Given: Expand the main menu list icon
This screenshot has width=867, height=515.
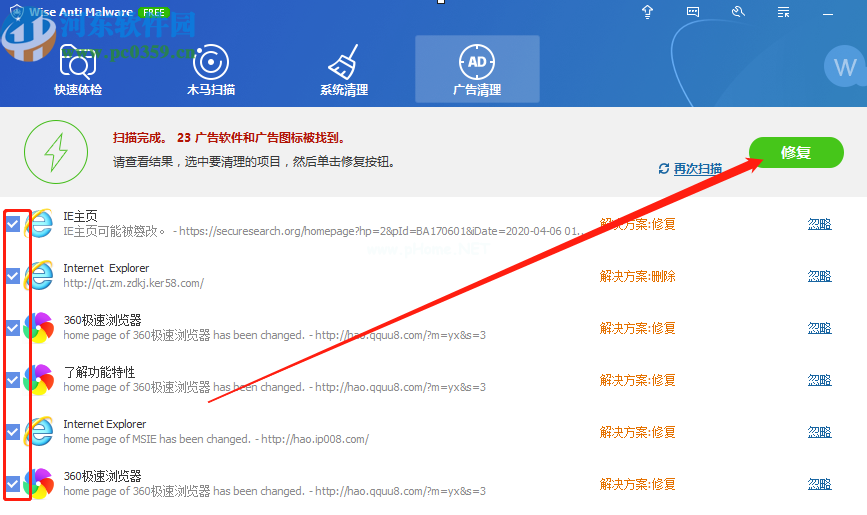Looking at the screenshot, I should pyautogui.click(x=785, y=12).
